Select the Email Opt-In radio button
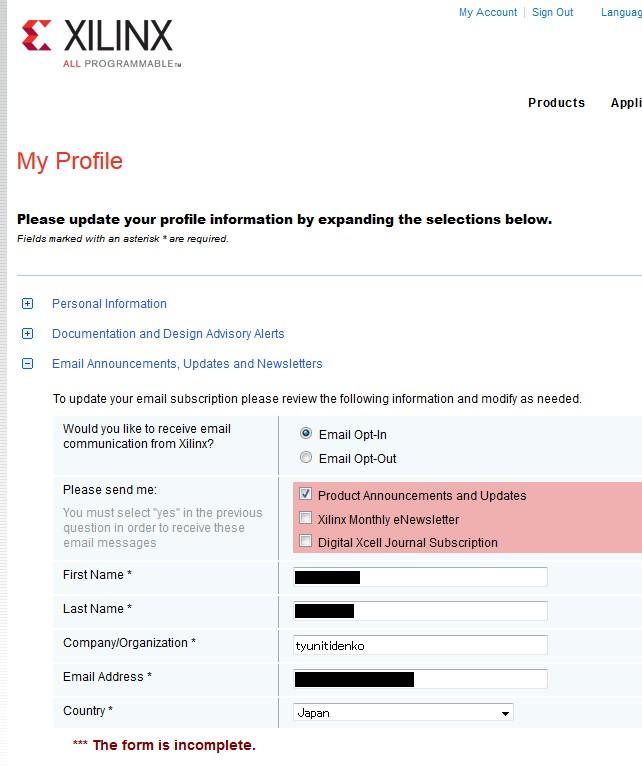This screenshot has width=642, height=766. (x=306, y=433)
